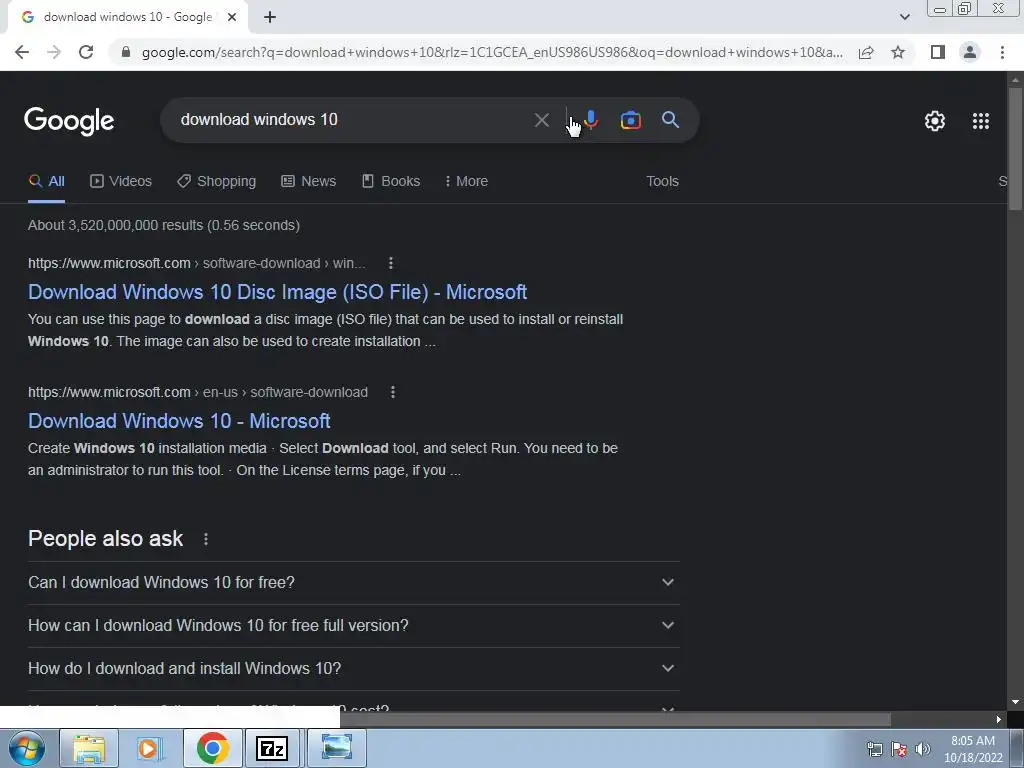Open the Windows Start menu
Image resolution: width=1024 pixels, height=768 pixels.
(26, 748)
